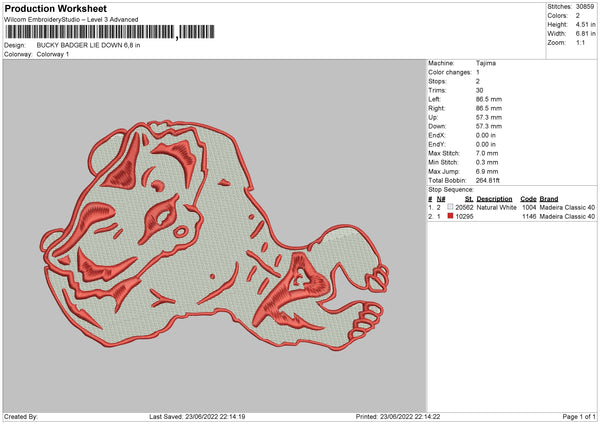Click the Left value 86.5 mm
The image size is (600, 424).
[x=489, y=99]
